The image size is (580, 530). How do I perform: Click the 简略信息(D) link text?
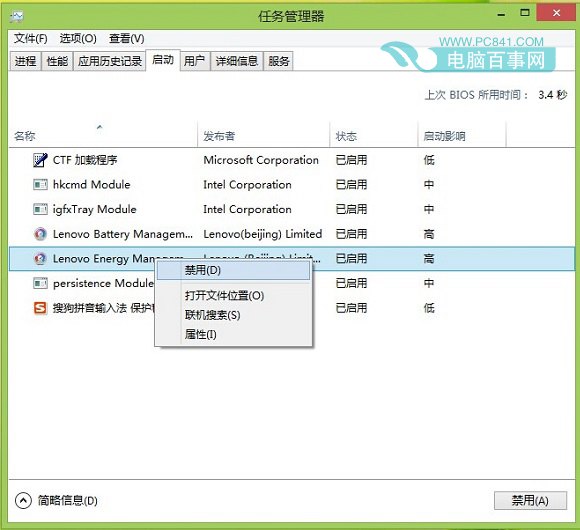click(x=68, y=501)
